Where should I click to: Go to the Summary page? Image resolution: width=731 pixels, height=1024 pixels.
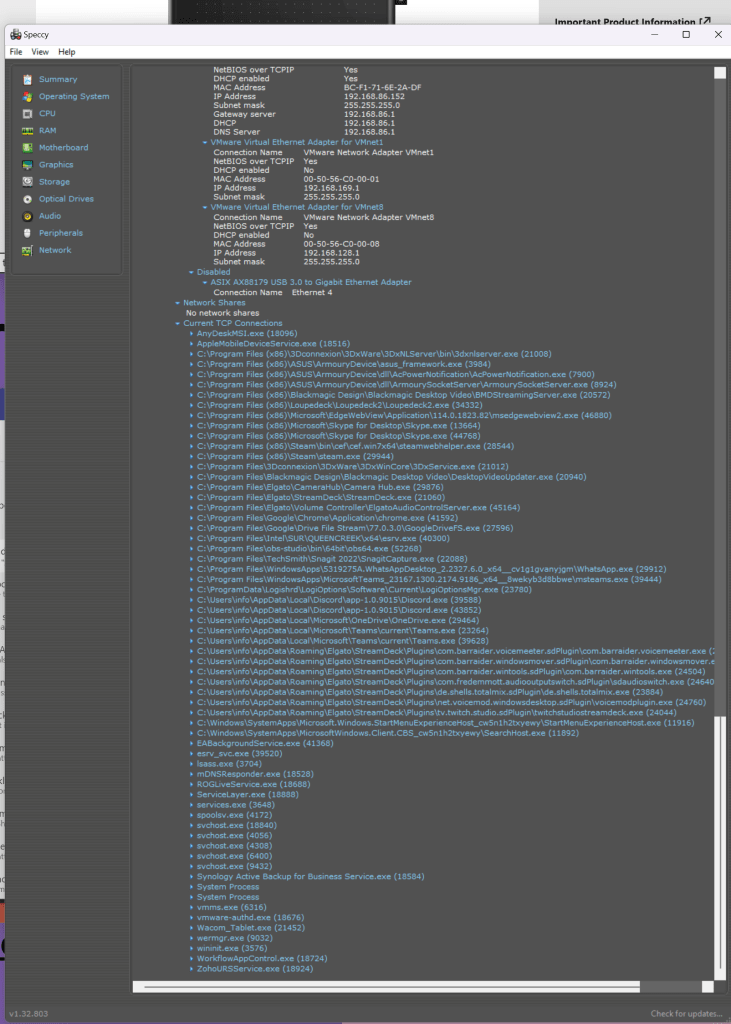click(x=58, y=79)
